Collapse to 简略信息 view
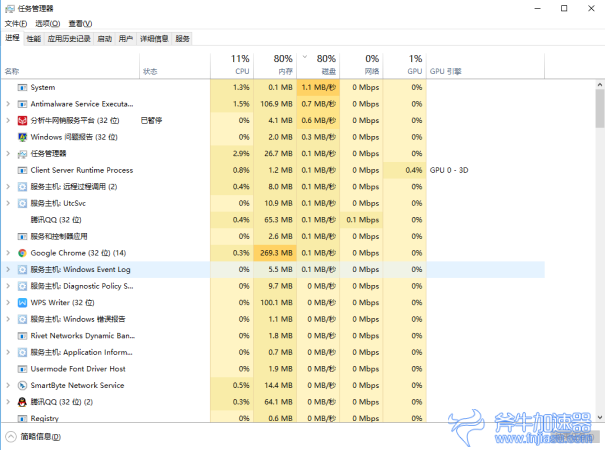The height and width of the screenshot is (450, 605). click(x=33, y=437)
